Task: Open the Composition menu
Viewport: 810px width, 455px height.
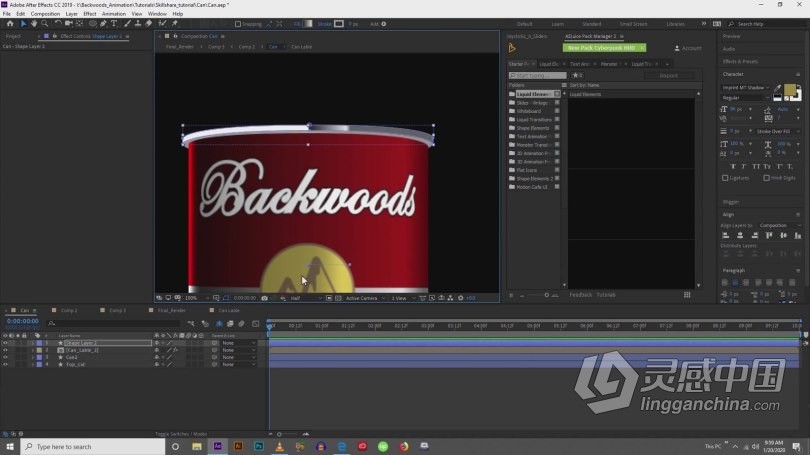Action: 45,14
